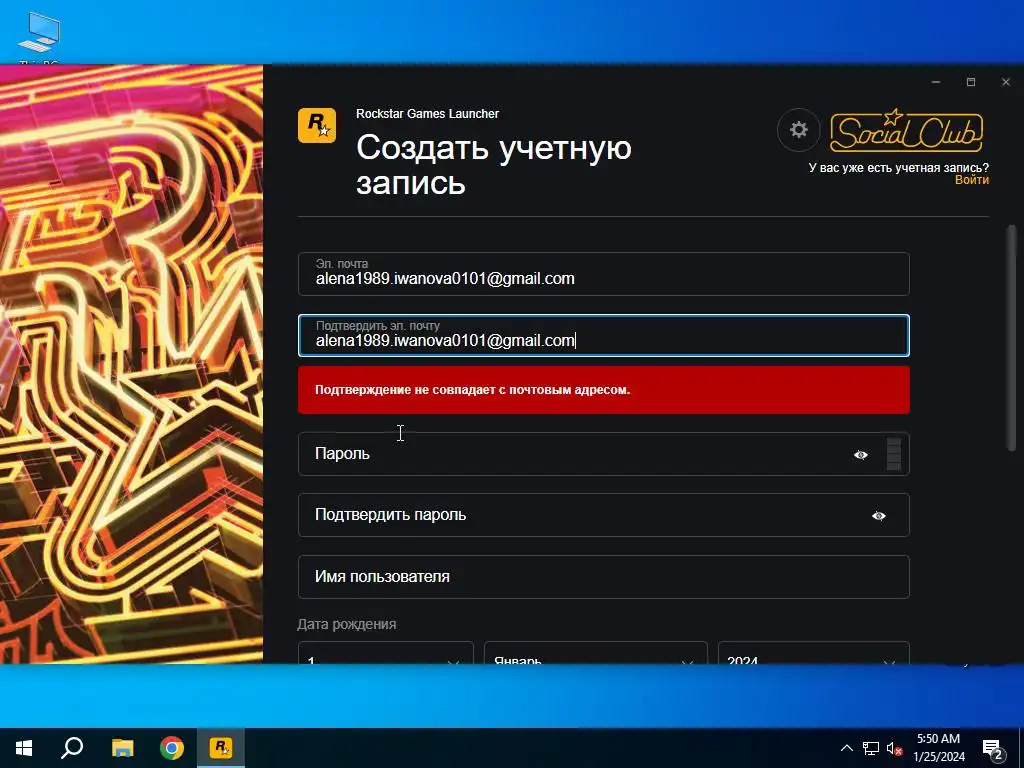Click У вас уже есть учетная запись? text
This screenshot has width=1024, height=768.
coord(899,167)
